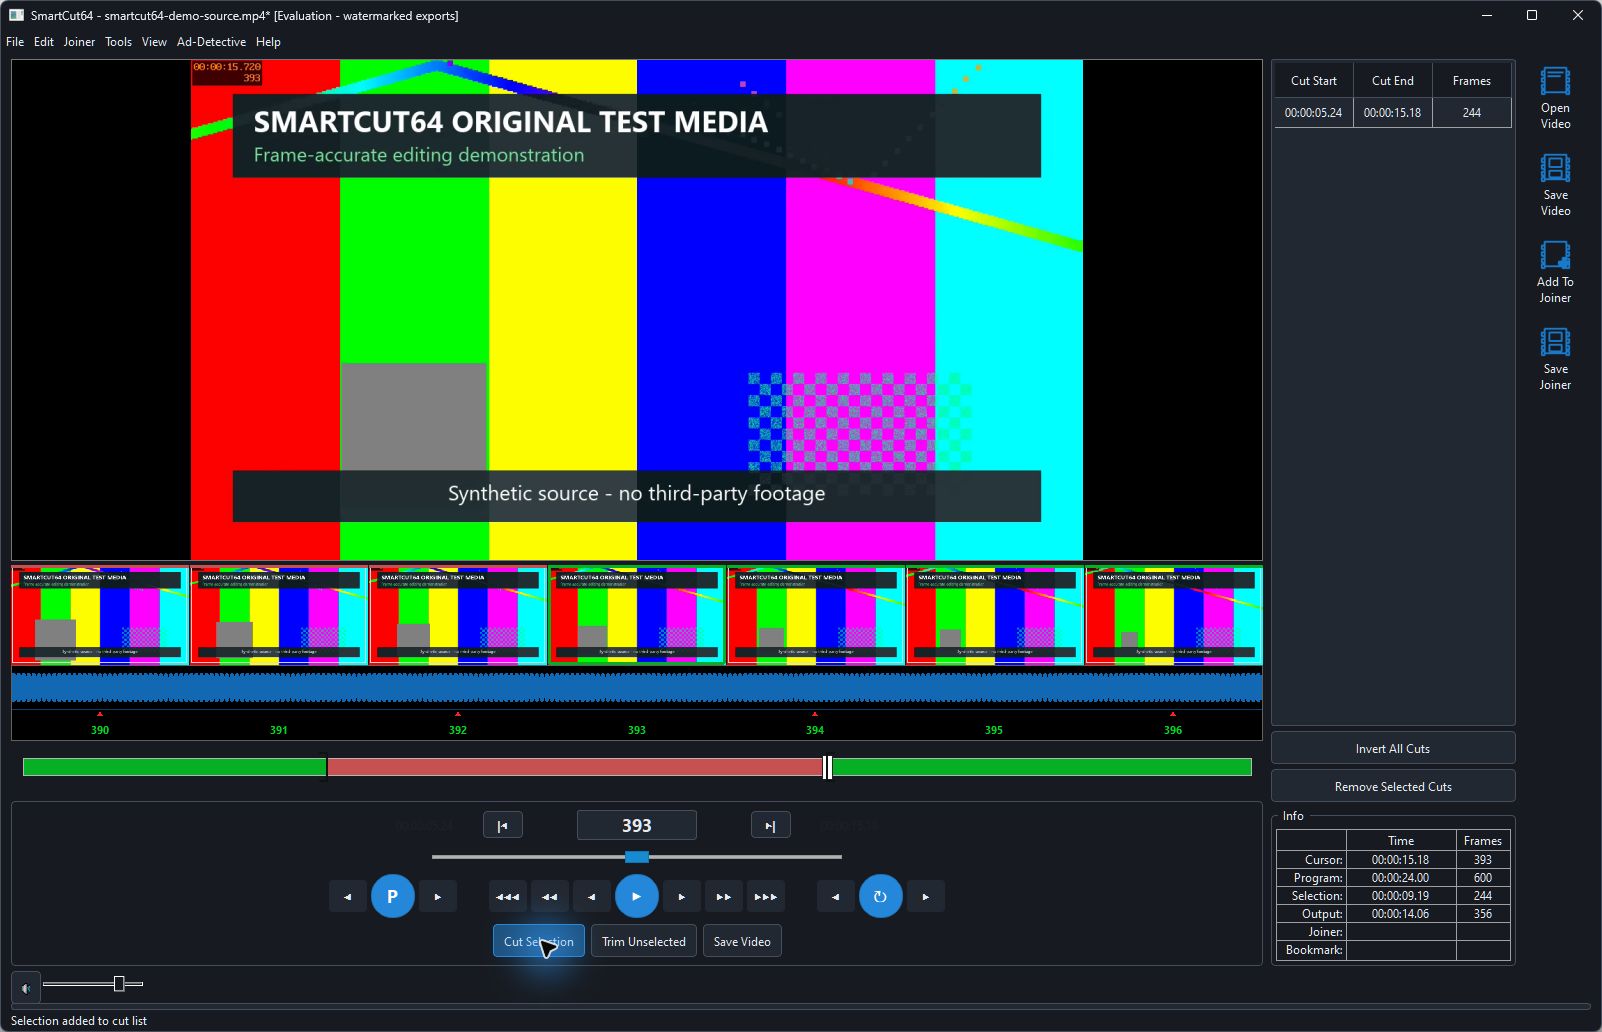This screenshot has height=1032, width=1602.
Task: Click the Remove Selected Cuts button
Action: [1393, 787]
